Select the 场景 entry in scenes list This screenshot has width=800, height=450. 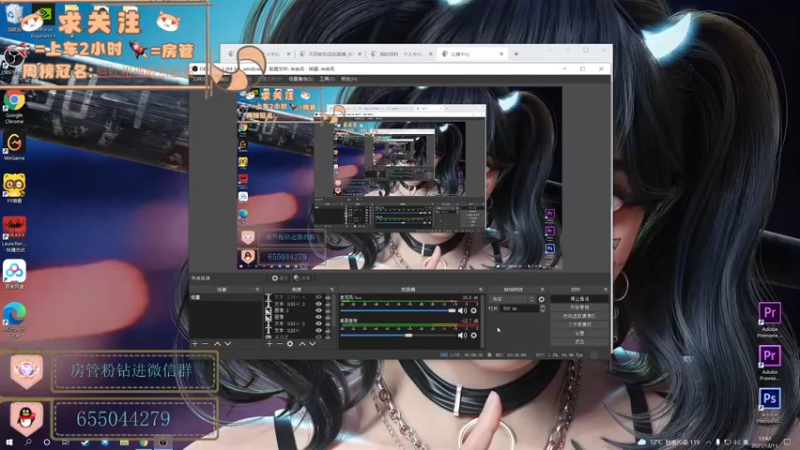pos(226,297)
